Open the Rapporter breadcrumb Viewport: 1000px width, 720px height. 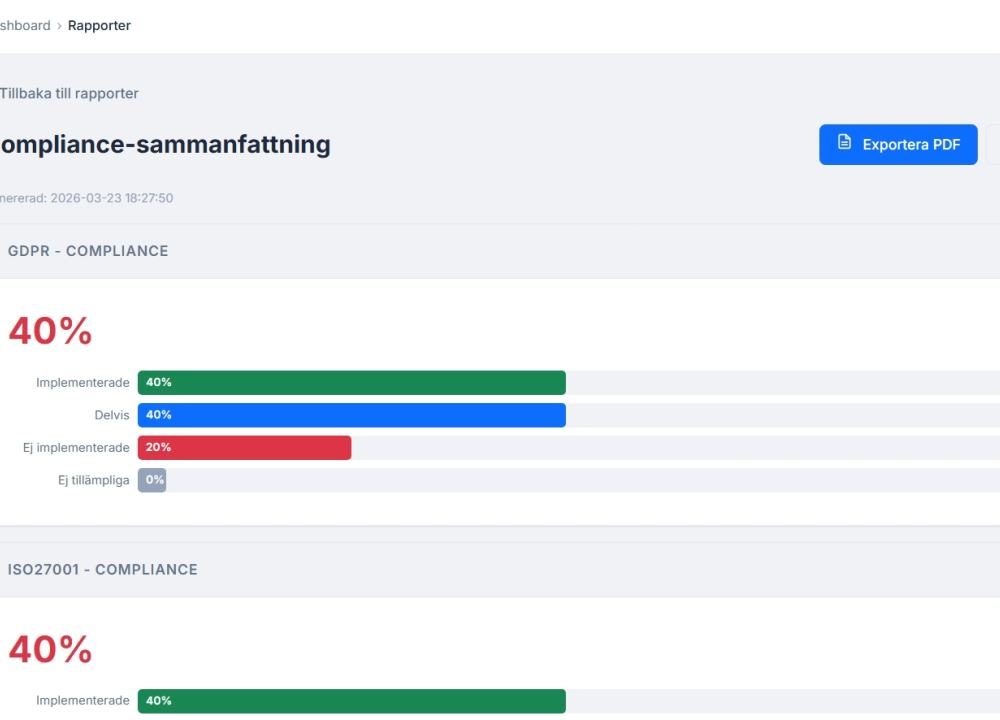99,26
